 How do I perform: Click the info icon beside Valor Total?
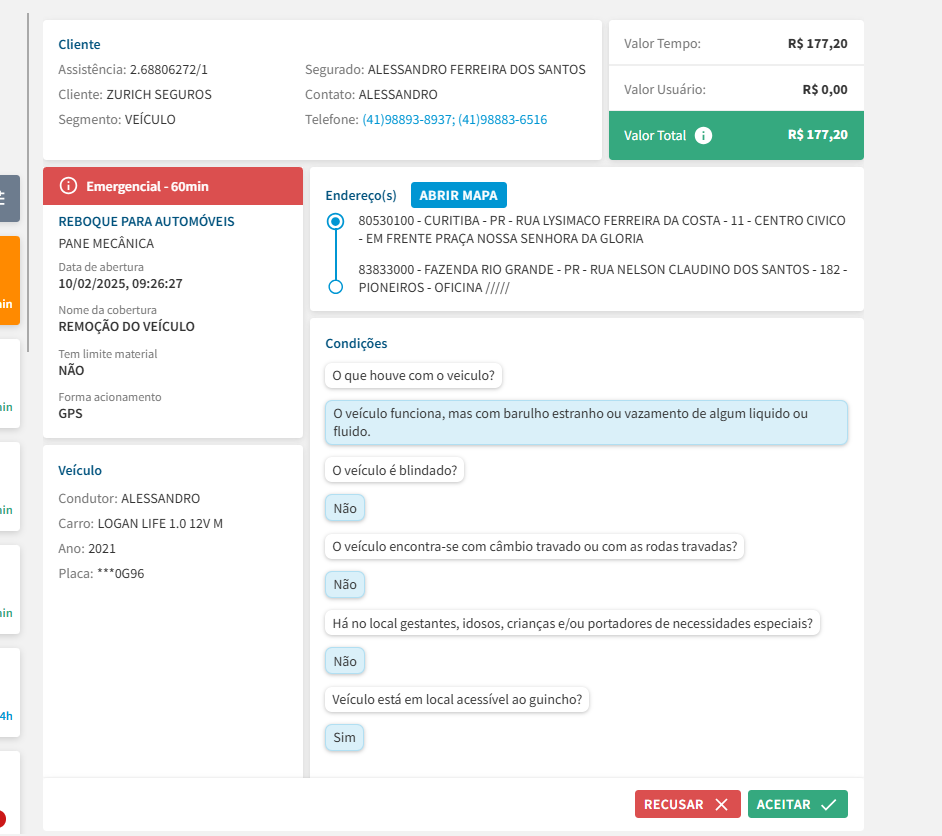703,135
